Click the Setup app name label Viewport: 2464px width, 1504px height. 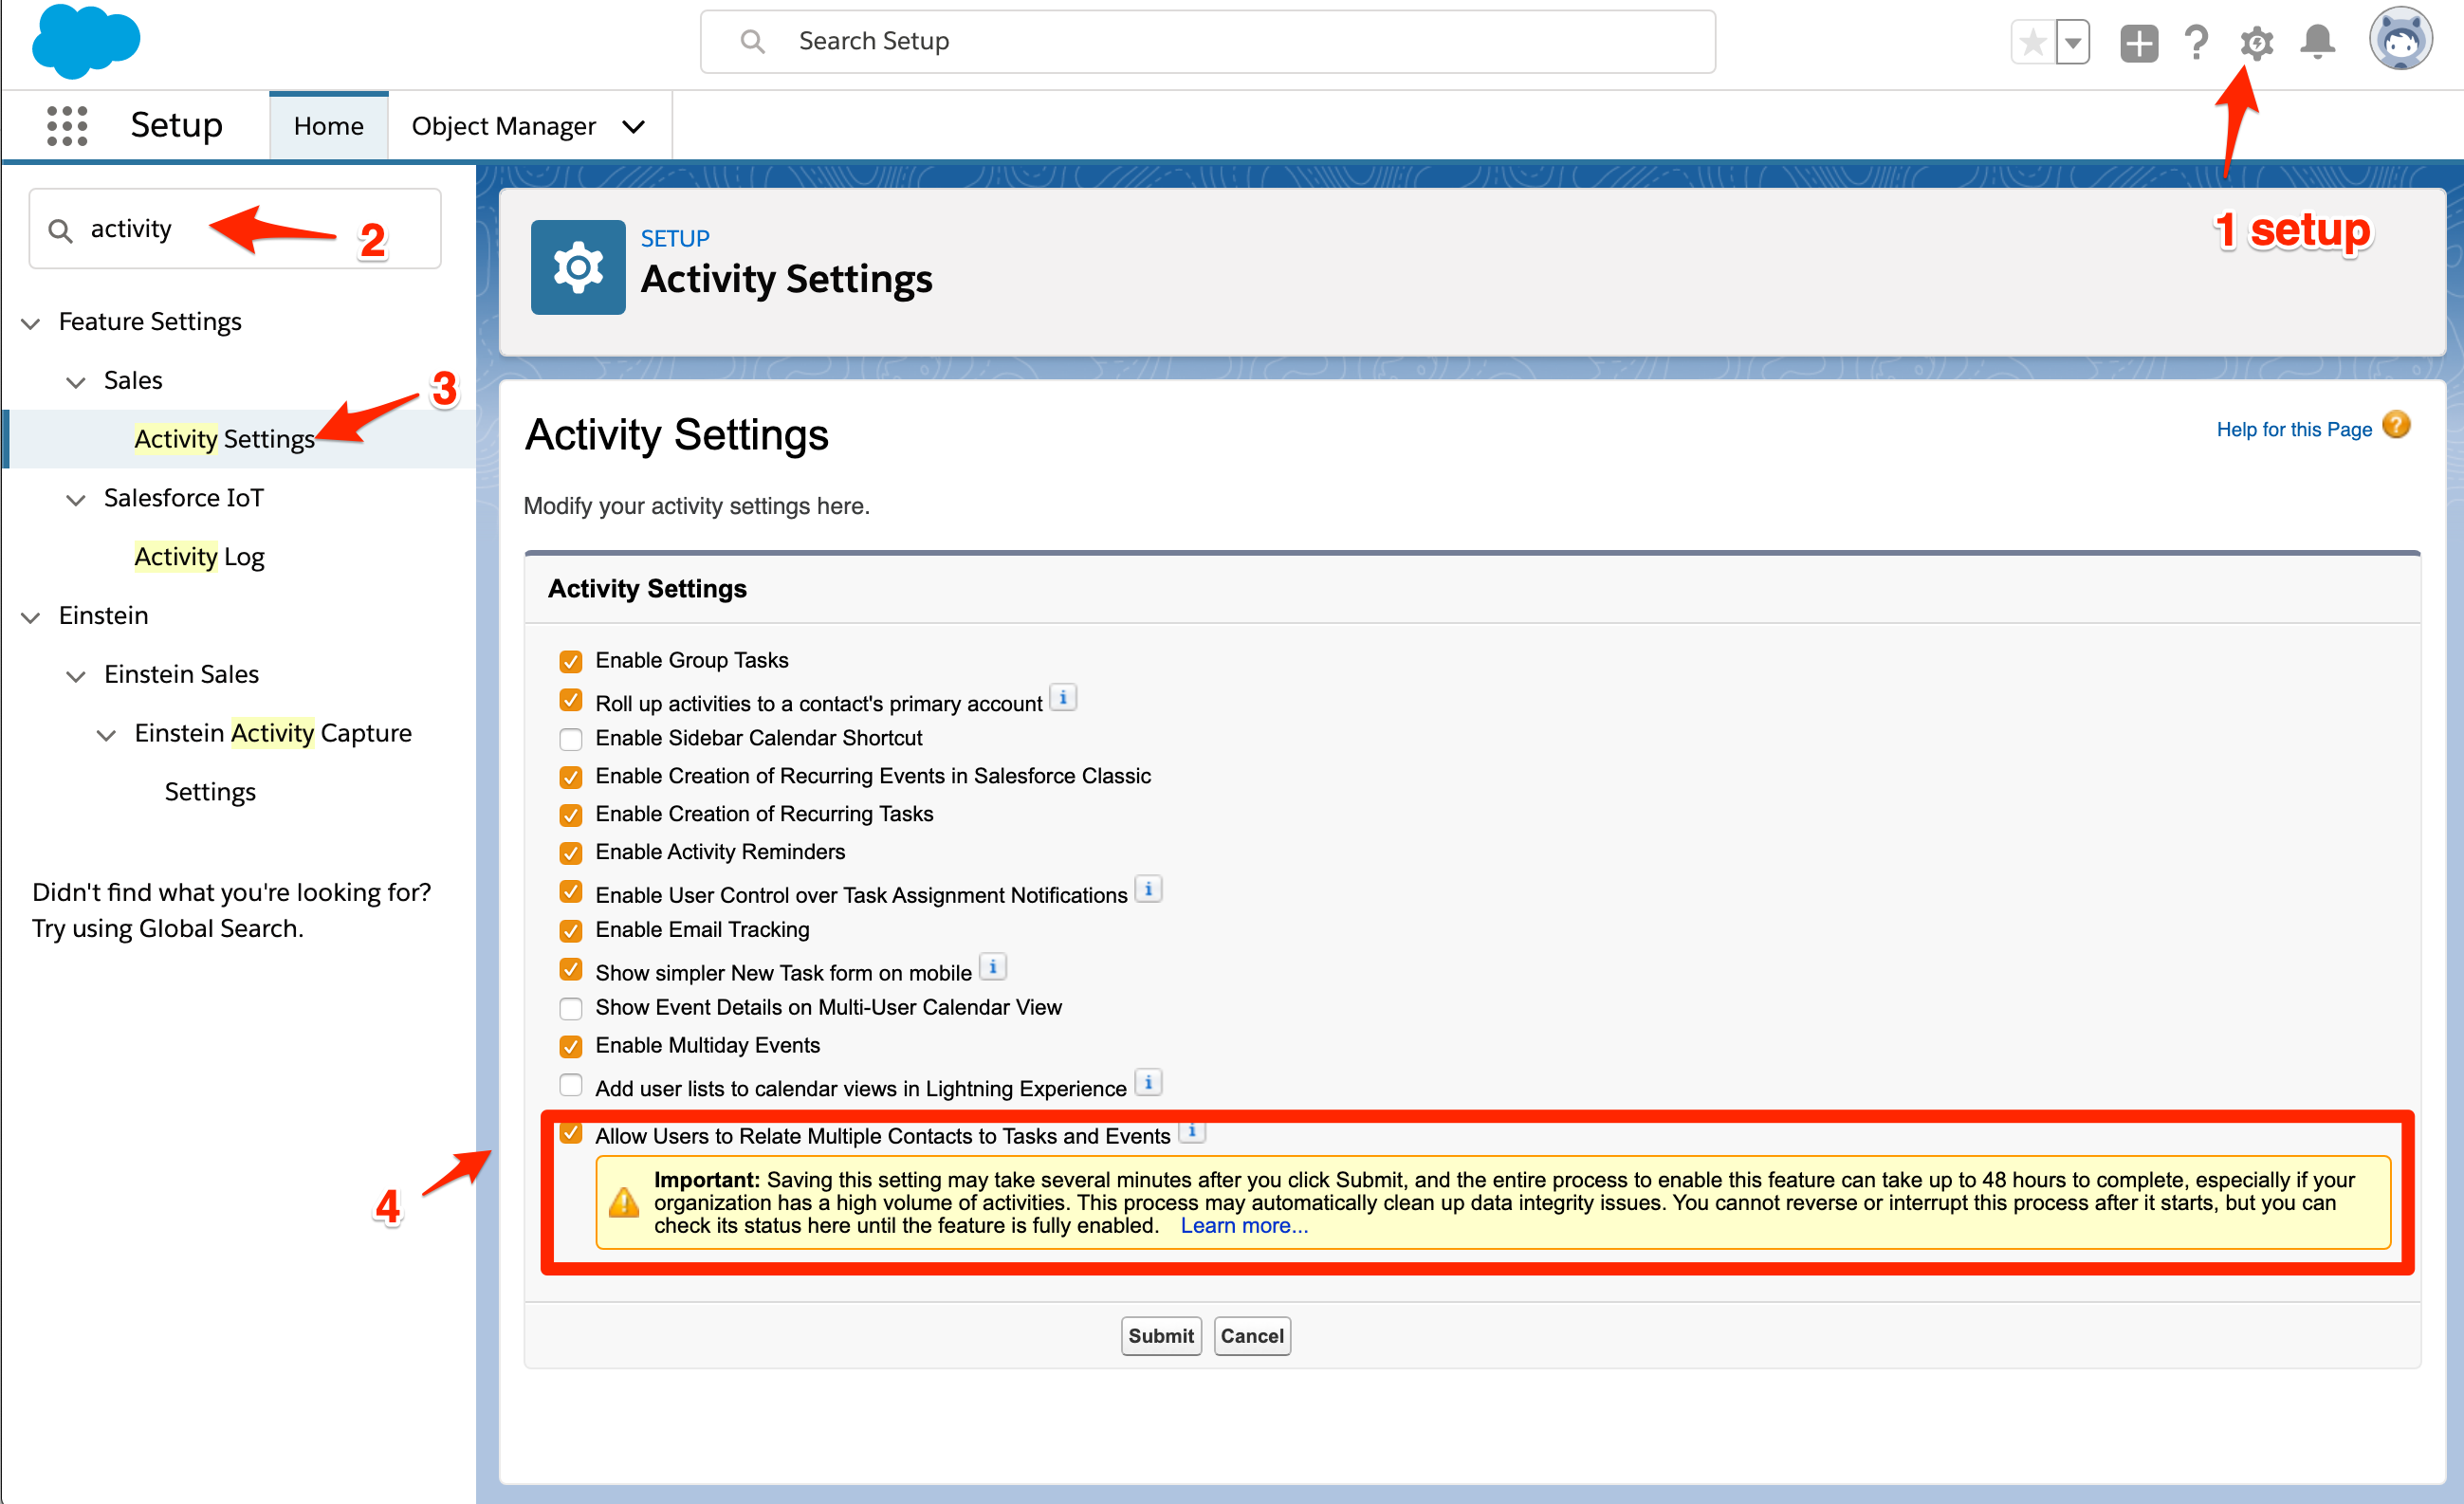click(176, 125)
